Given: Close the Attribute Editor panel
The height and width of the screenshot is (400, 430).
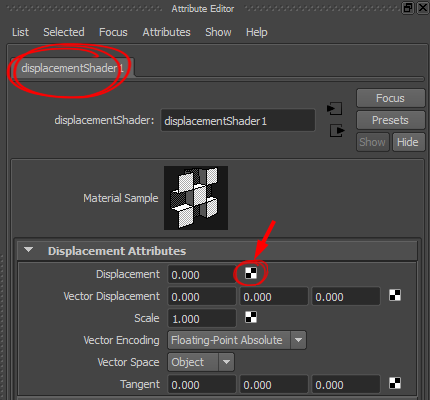Looking at the screenshot, I should click(423, 8).
